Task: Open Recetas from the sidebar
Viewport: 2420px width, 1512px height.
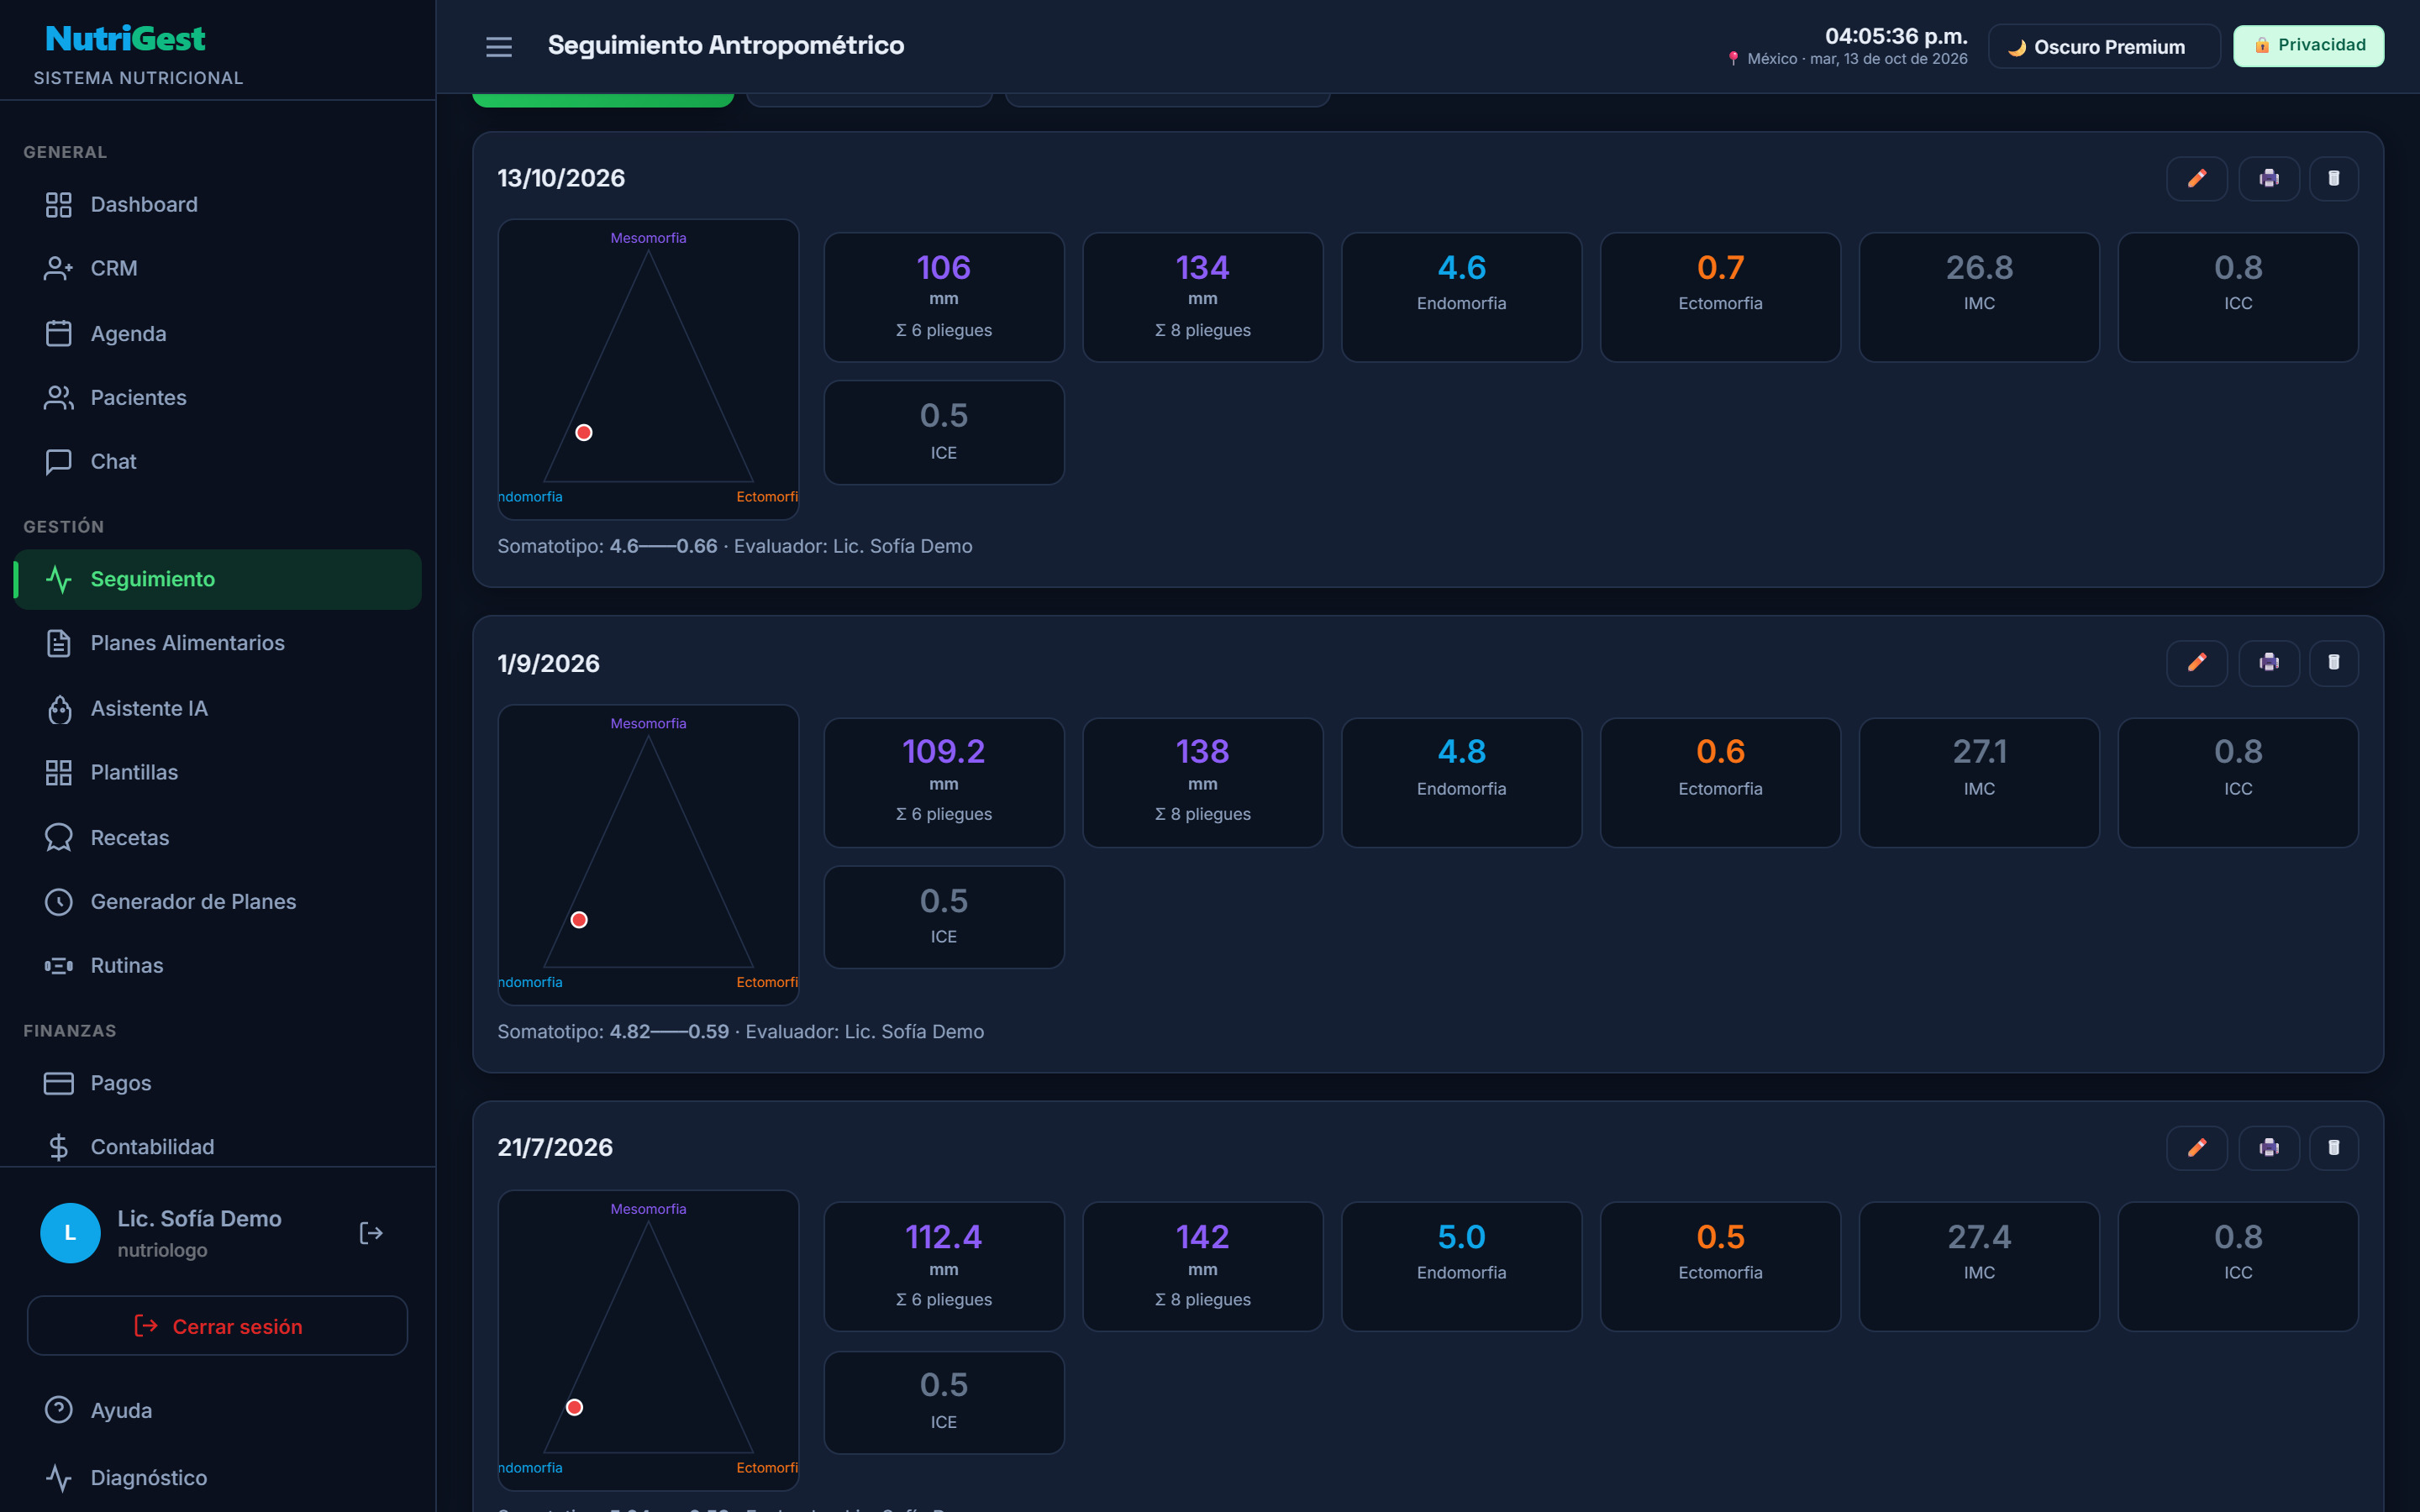Action: pyautogui.click(x=218, y=837)
